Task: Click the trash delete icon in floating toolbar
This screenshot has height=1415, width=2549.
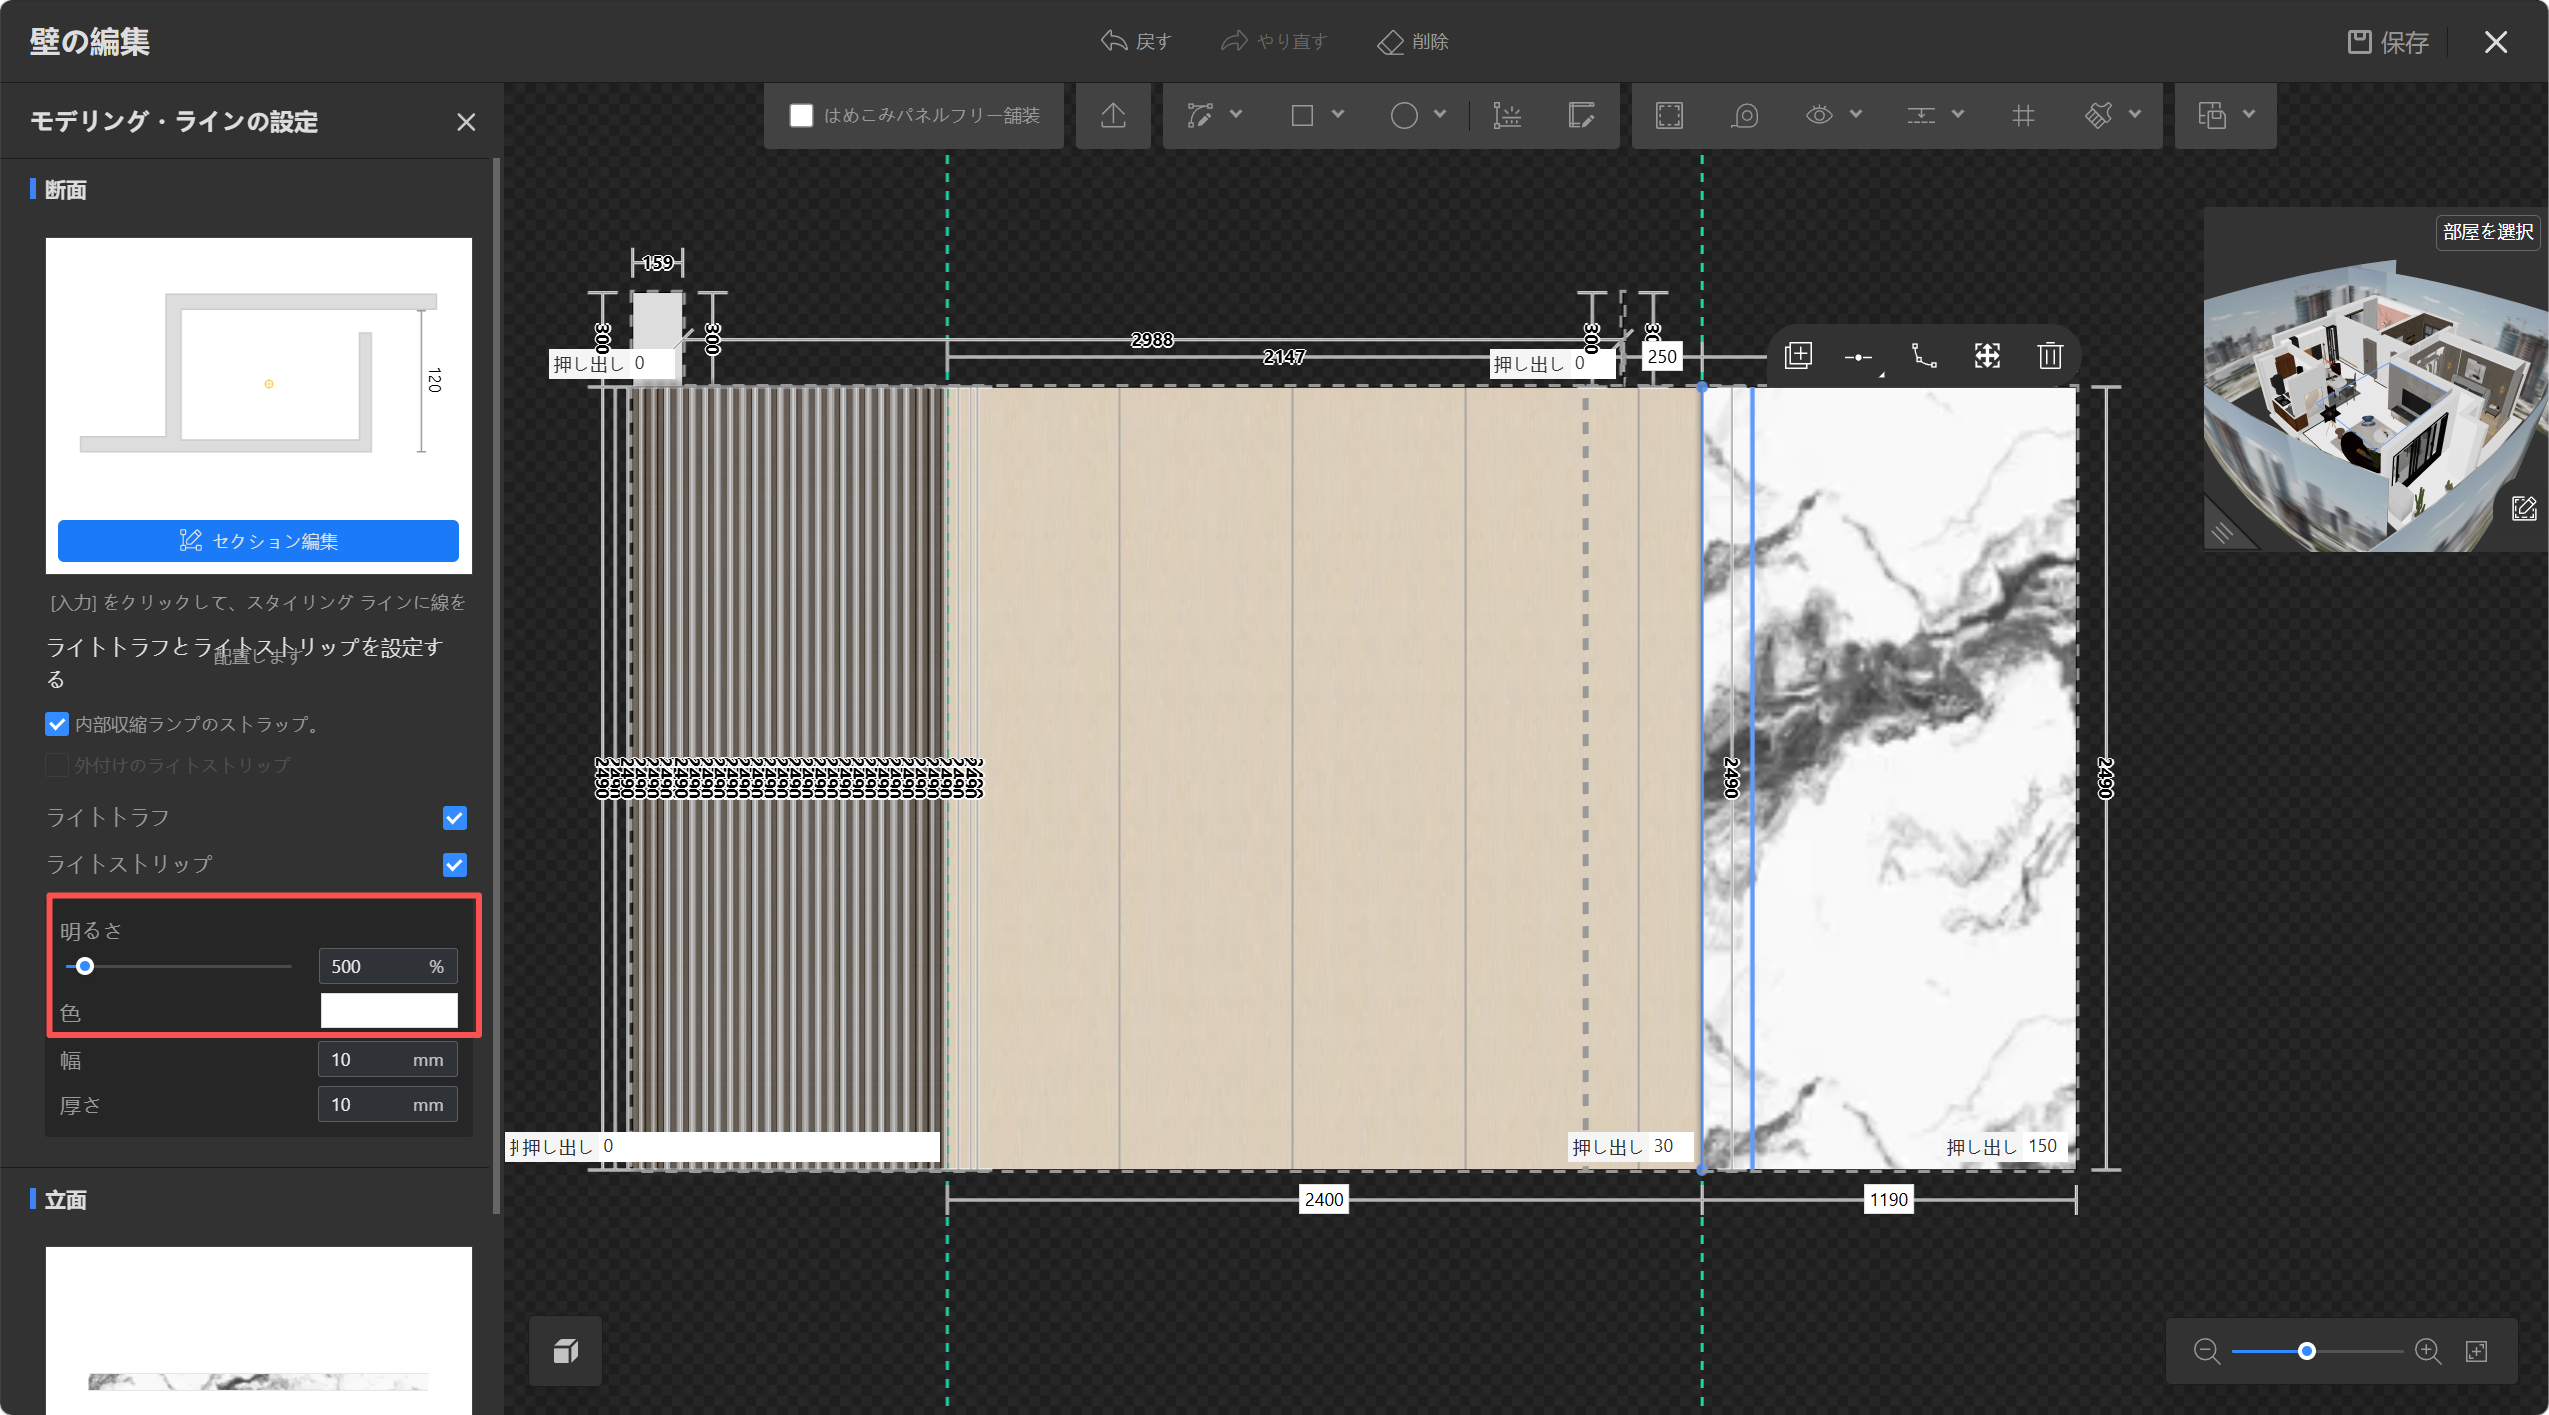Action: click(x=2050, y=356)
